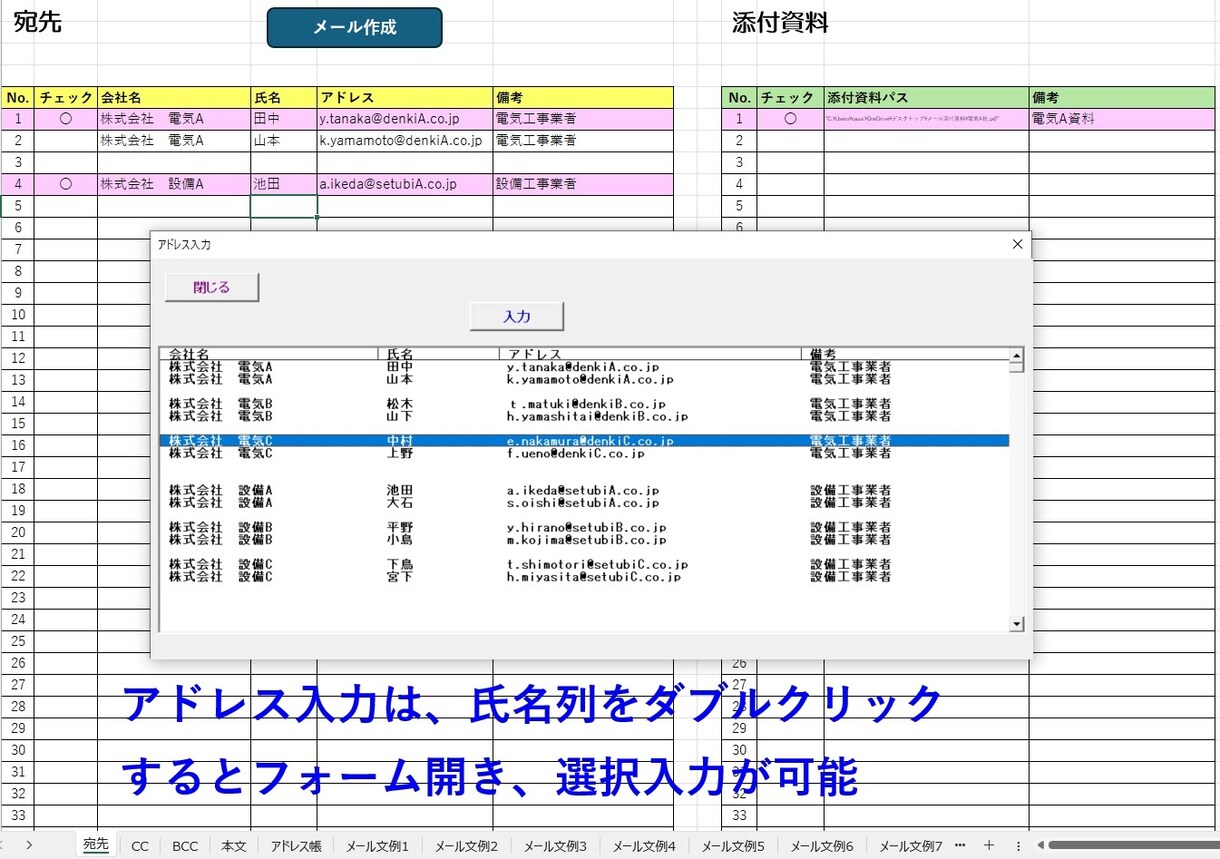The height and width of the screenshot is (859, 1220).
Task: Select list row 小島 m.kojima@setubiB.co.jp
Action: [x=584, y=539]
